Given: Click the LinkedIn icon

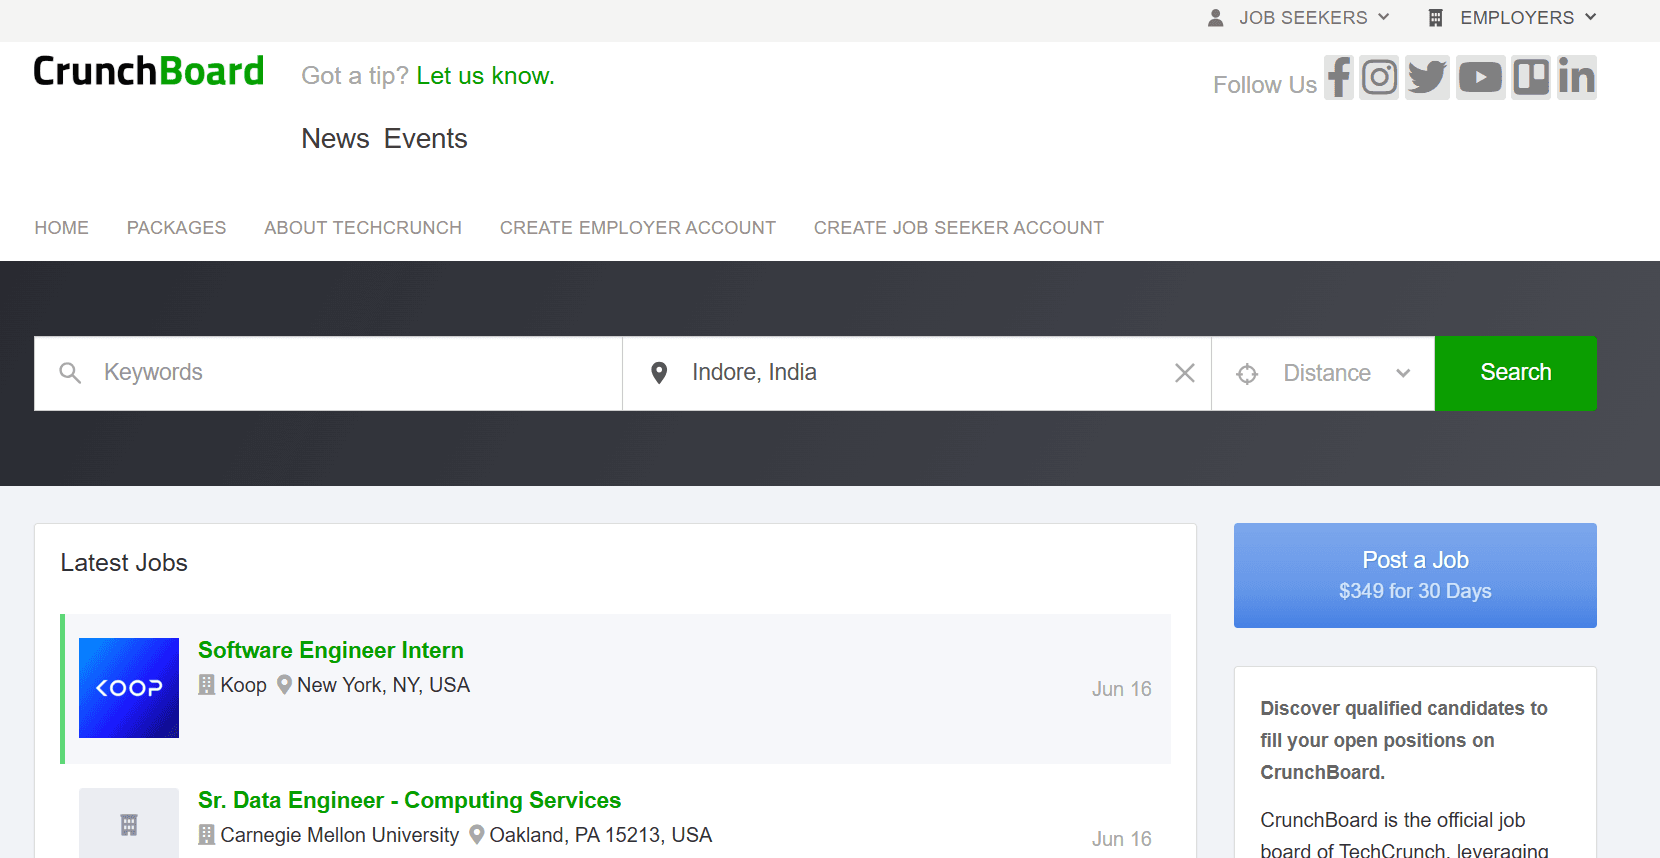Looking at the screenshot, I should [1577, 77].
